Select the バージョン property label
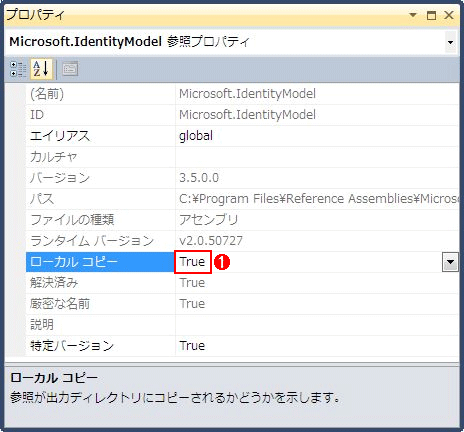Screen dimensions: 464x432 coord(60,178)
